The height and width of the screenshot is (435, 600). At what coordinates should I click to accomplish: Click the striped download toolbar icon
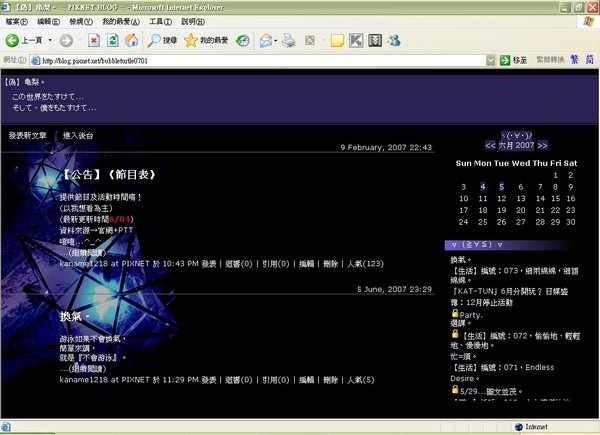(375, 40)
